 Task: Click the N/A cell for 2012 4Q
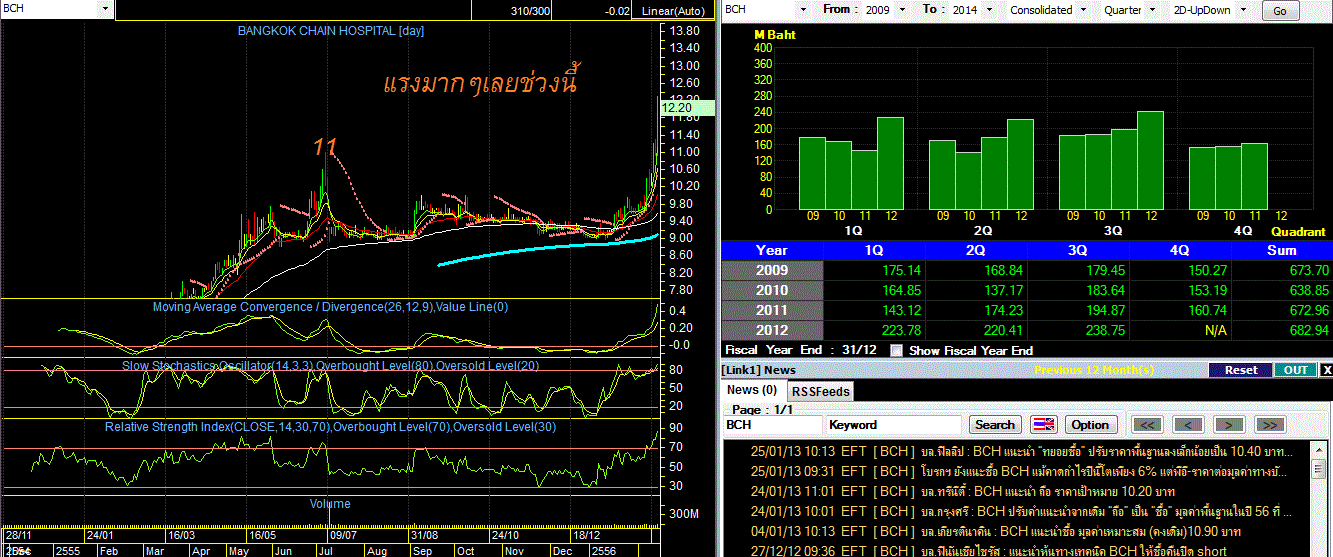pos(1180,330)
